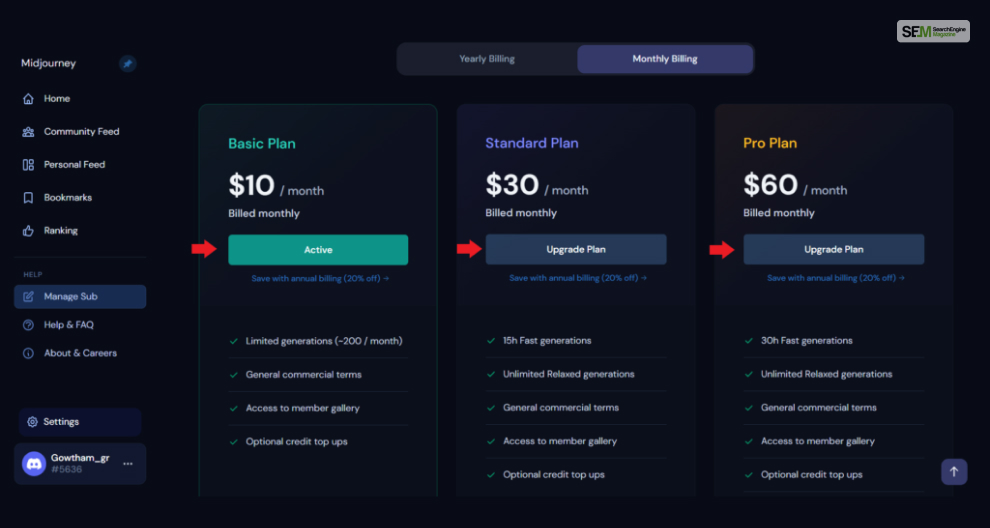Select the Bookmarks icon
The height and width of the screenshot is (528, 990).
pos(28,198)
